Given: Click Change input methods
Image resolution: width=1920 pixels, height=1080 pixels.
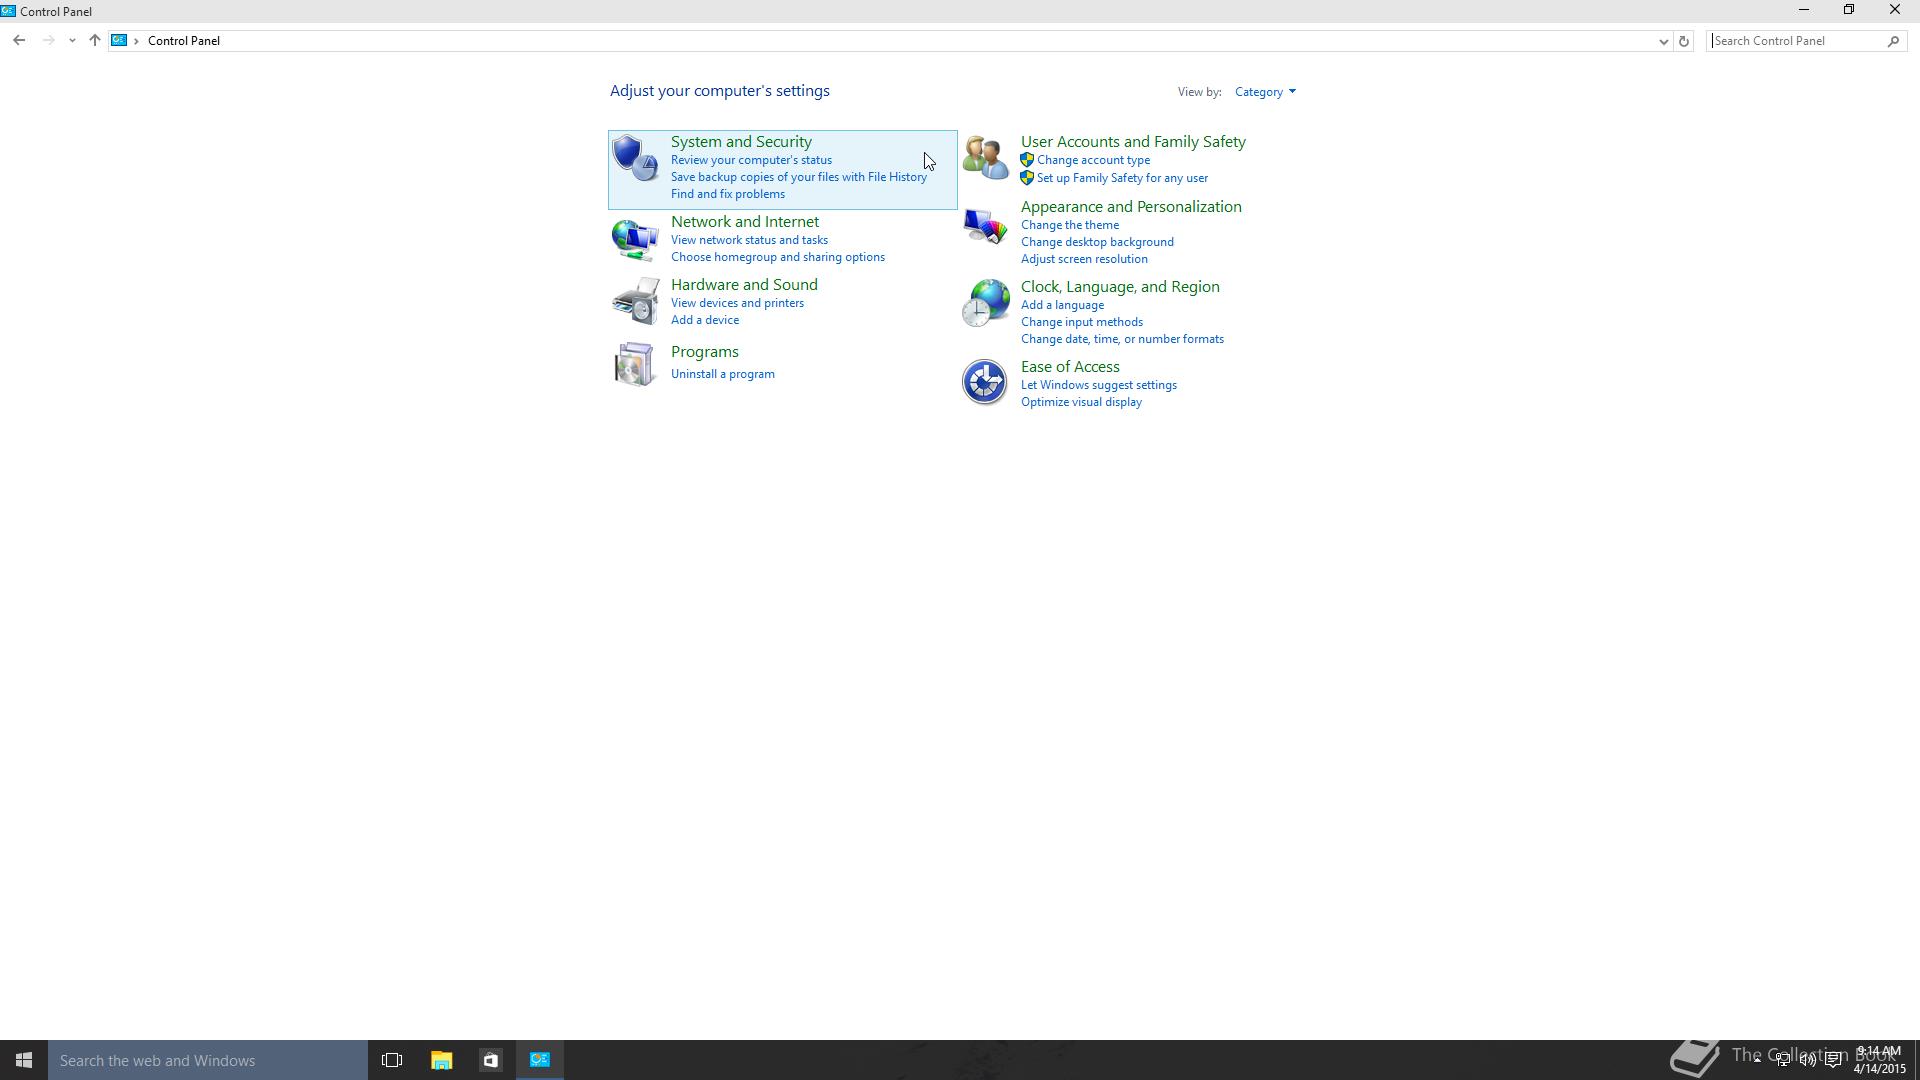Looking at the screenshot, I should [1082, 322].
